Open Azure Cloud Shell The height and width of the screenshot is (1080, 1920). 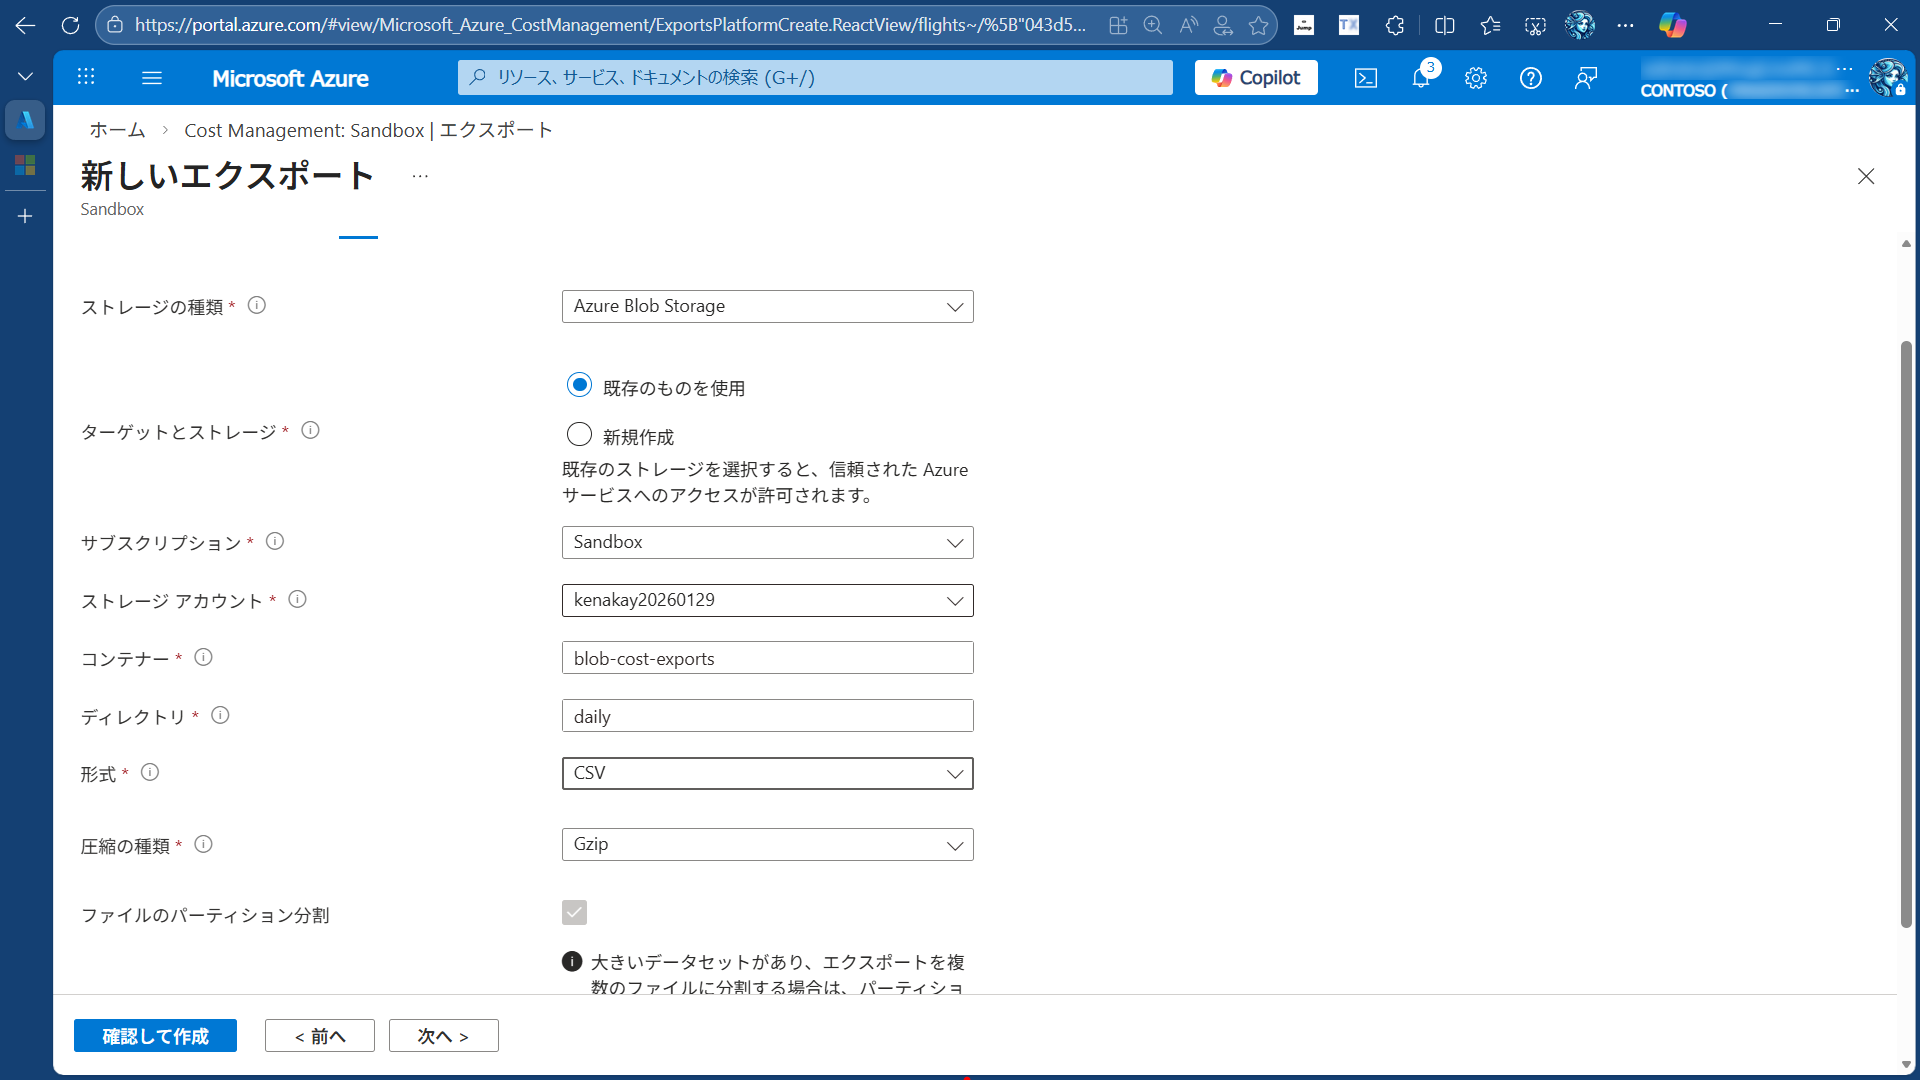(1365, 77)
